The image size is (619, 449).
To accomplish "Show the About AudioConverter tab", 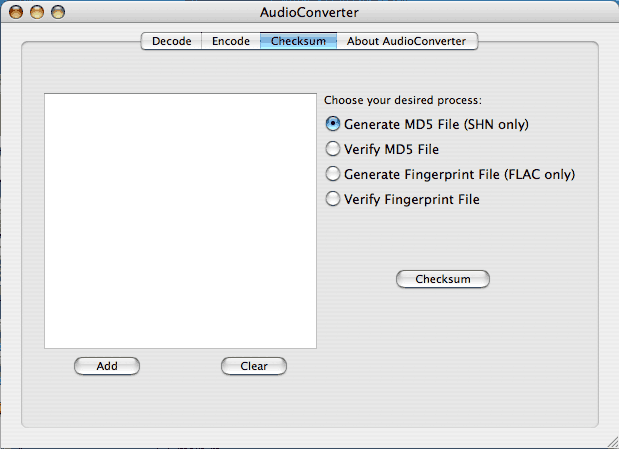I will (x=407, y=41).
